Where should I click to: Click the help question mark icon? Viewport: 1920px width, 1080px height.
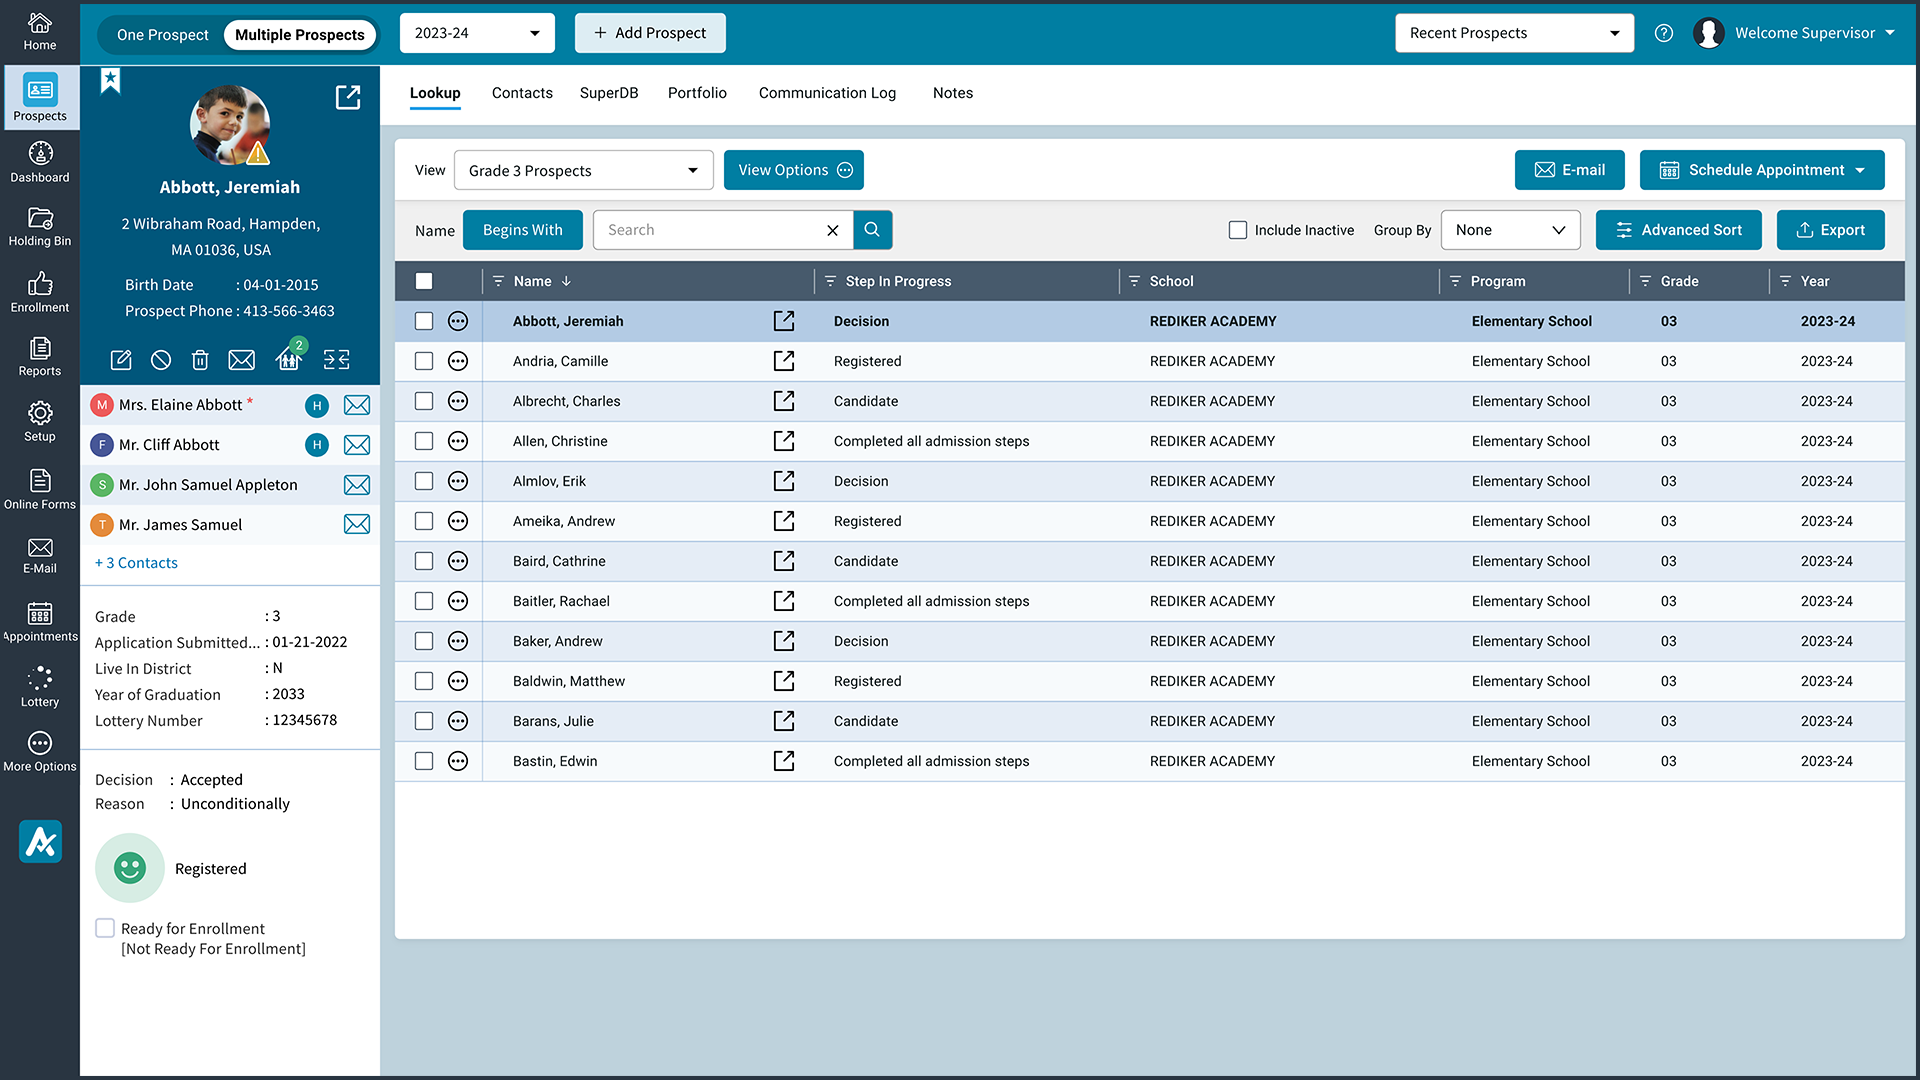(x=1664, y=33)
